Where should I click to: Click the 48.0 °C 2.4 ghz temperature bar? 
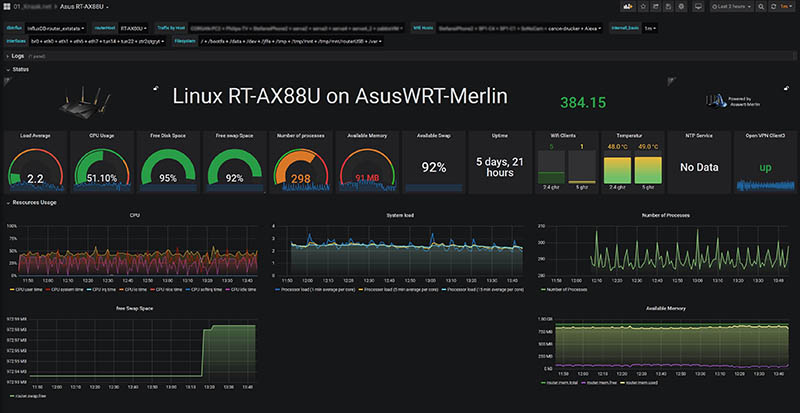click(x=616, y=170)
